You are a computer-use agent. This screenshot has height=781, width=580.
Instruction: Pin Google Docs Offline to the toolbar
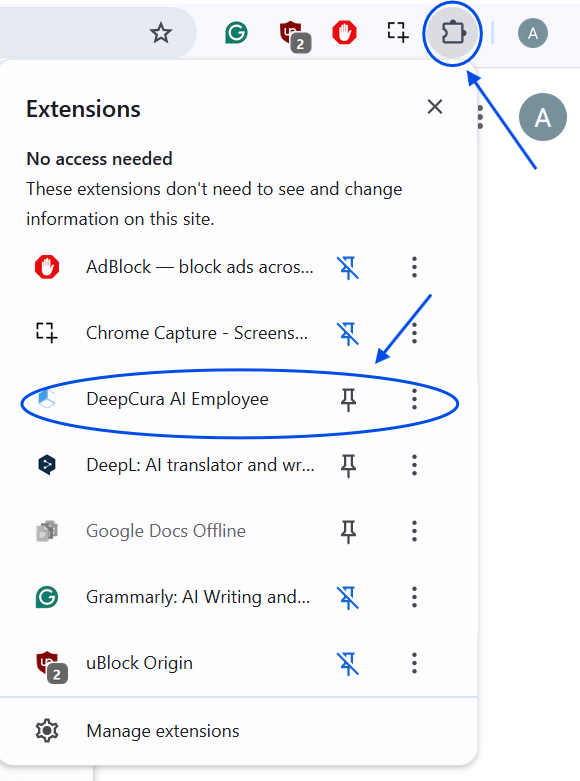(348, 531)
